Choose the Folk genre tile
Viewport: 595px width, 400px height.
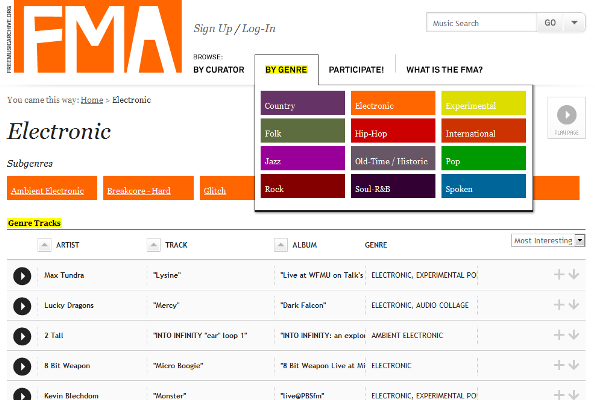click(303, 131)
